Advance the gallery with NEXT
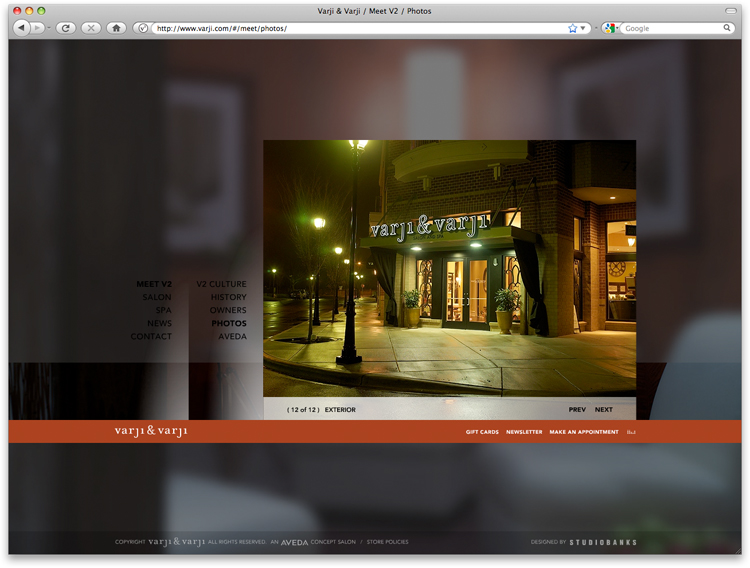Viewport: 750px width, 568px height. click(604, 410)
